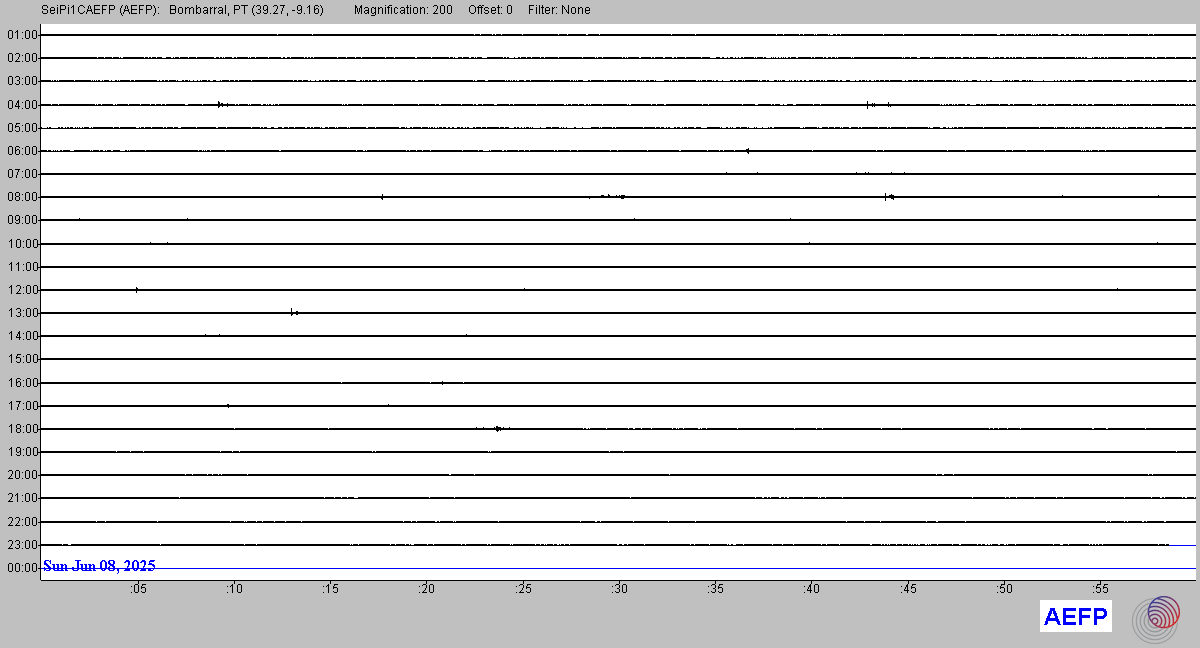Viewport: 1200px width, 648px height.
Task: Select the 19:00 hour label
Action: (x=22, y=452)
